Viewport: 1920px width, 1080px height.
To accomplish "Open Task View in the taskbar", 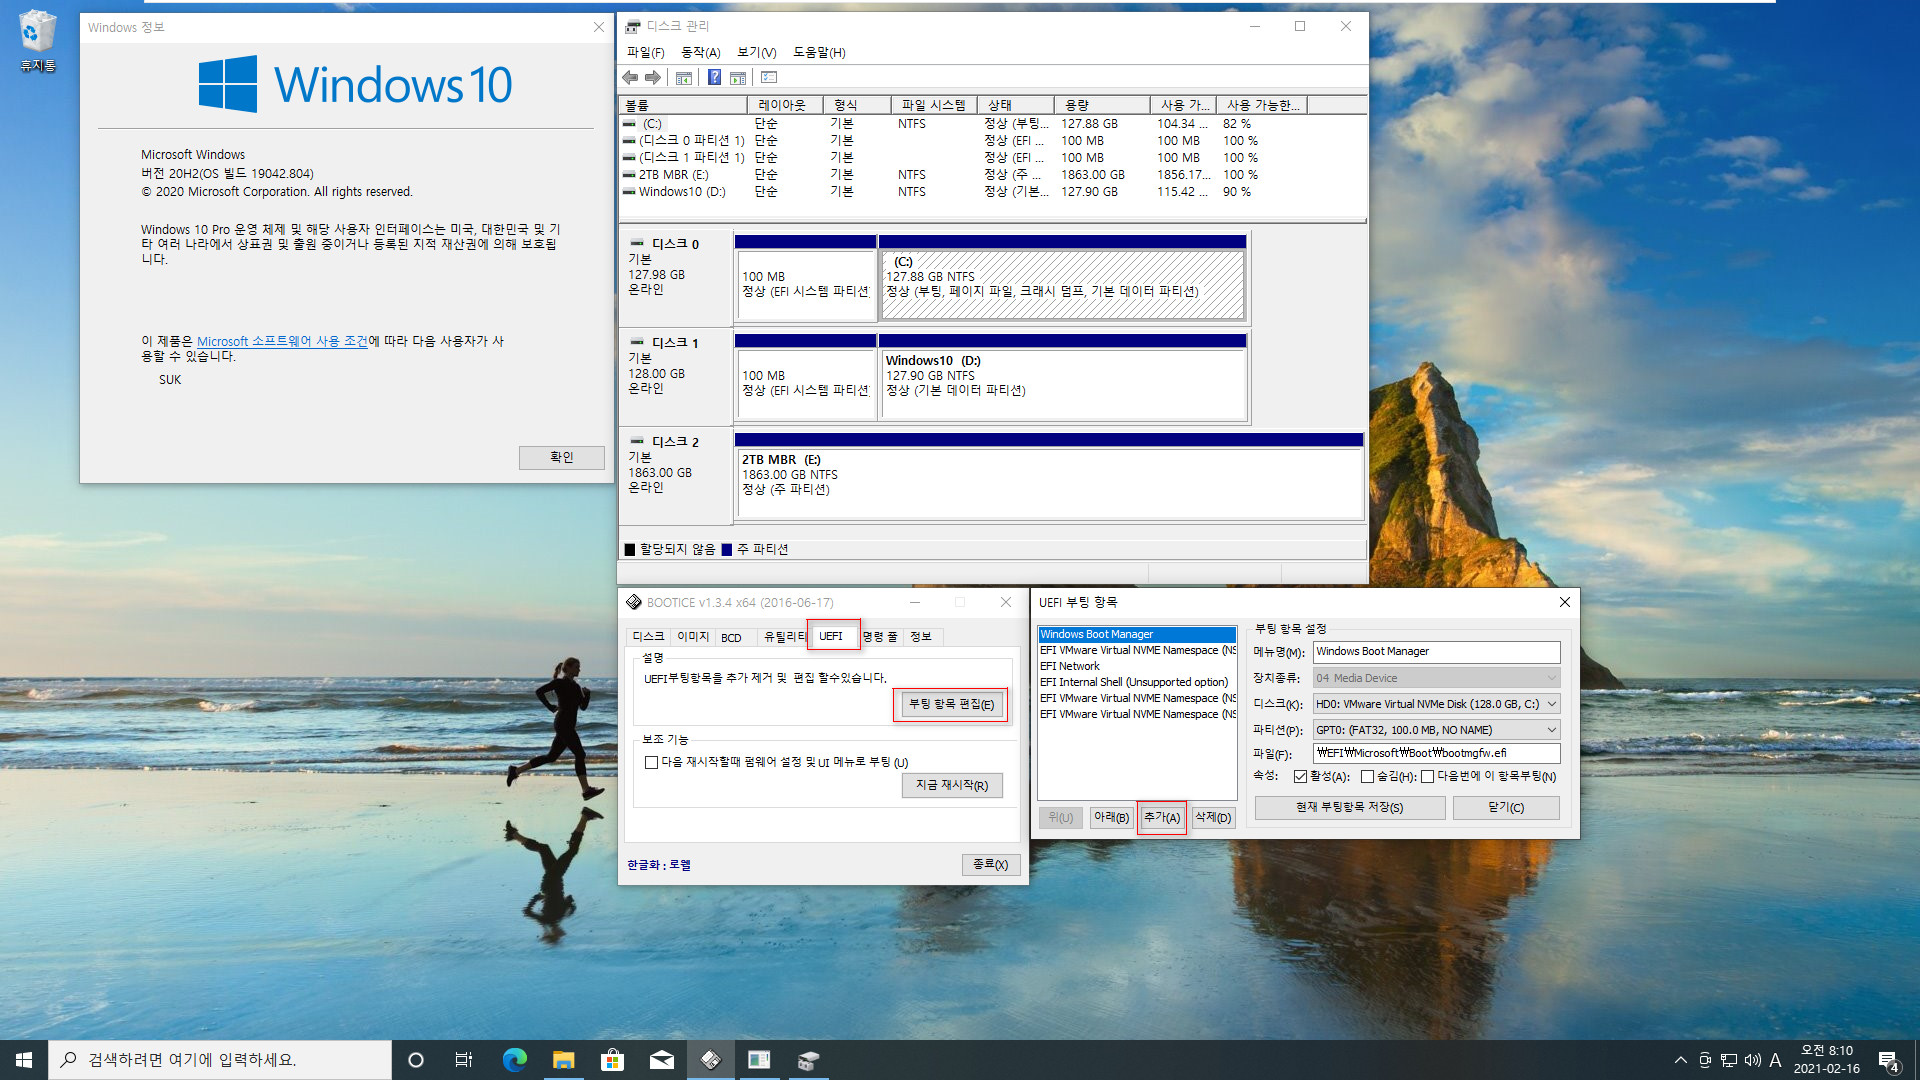I will click(464, 1060).
